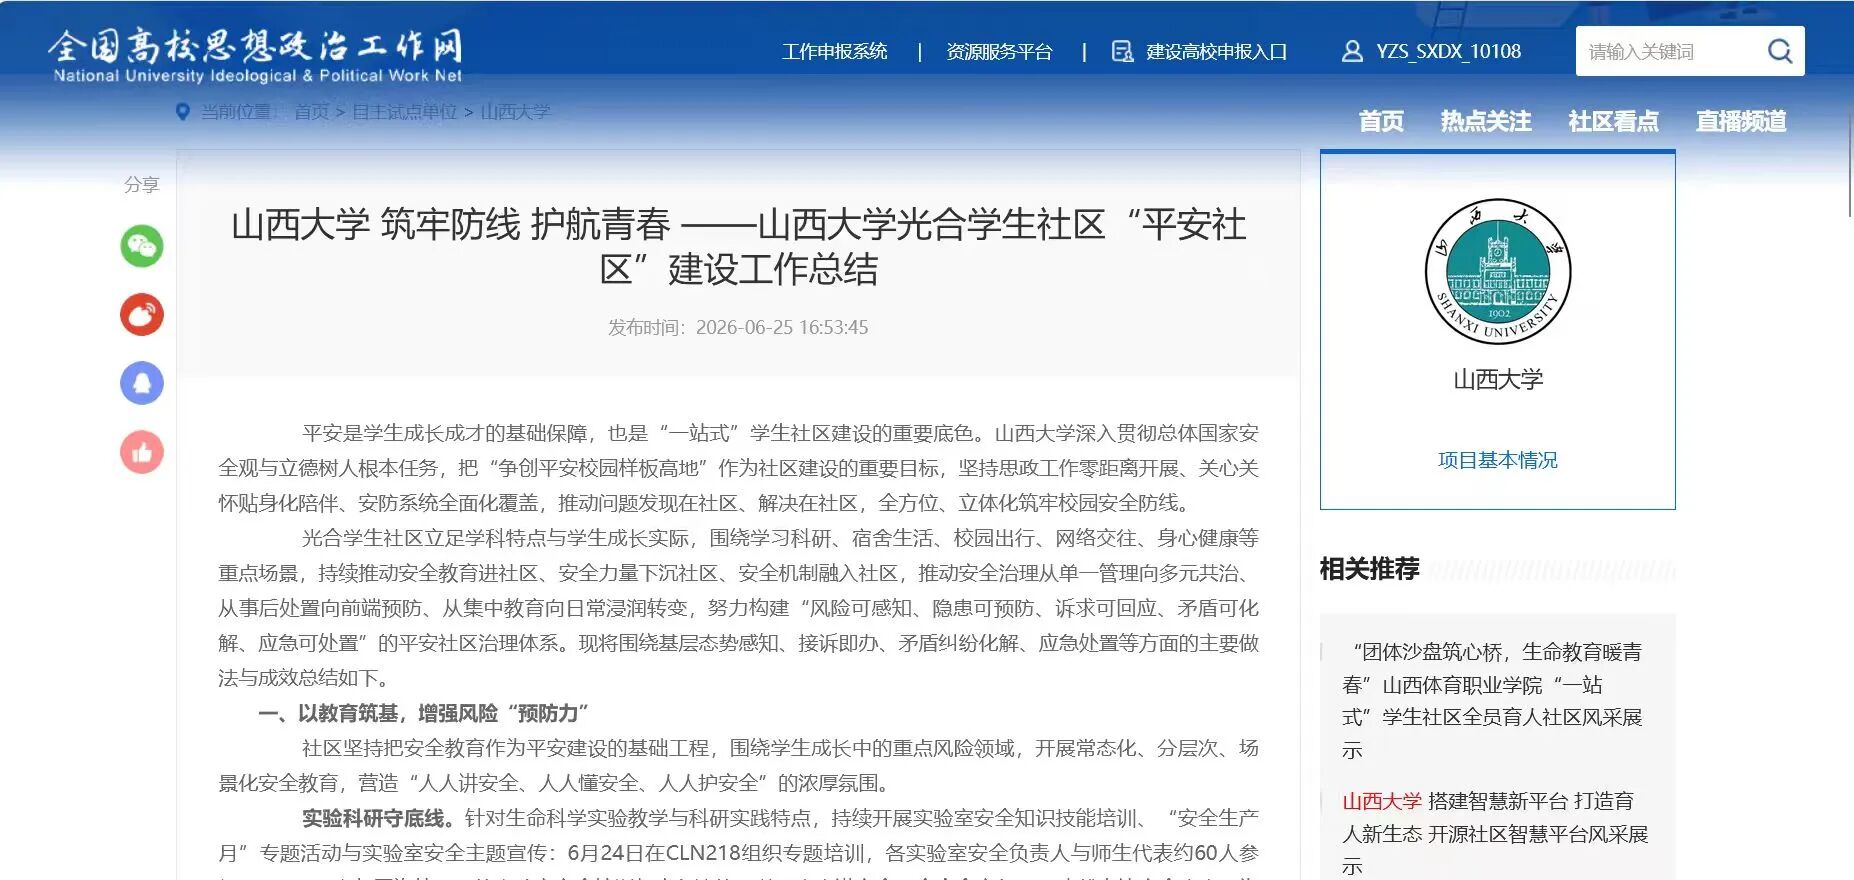Focus the 请输入关键词 search field
This screenshot has width=1854, height=880.
tap(1670, 51)
